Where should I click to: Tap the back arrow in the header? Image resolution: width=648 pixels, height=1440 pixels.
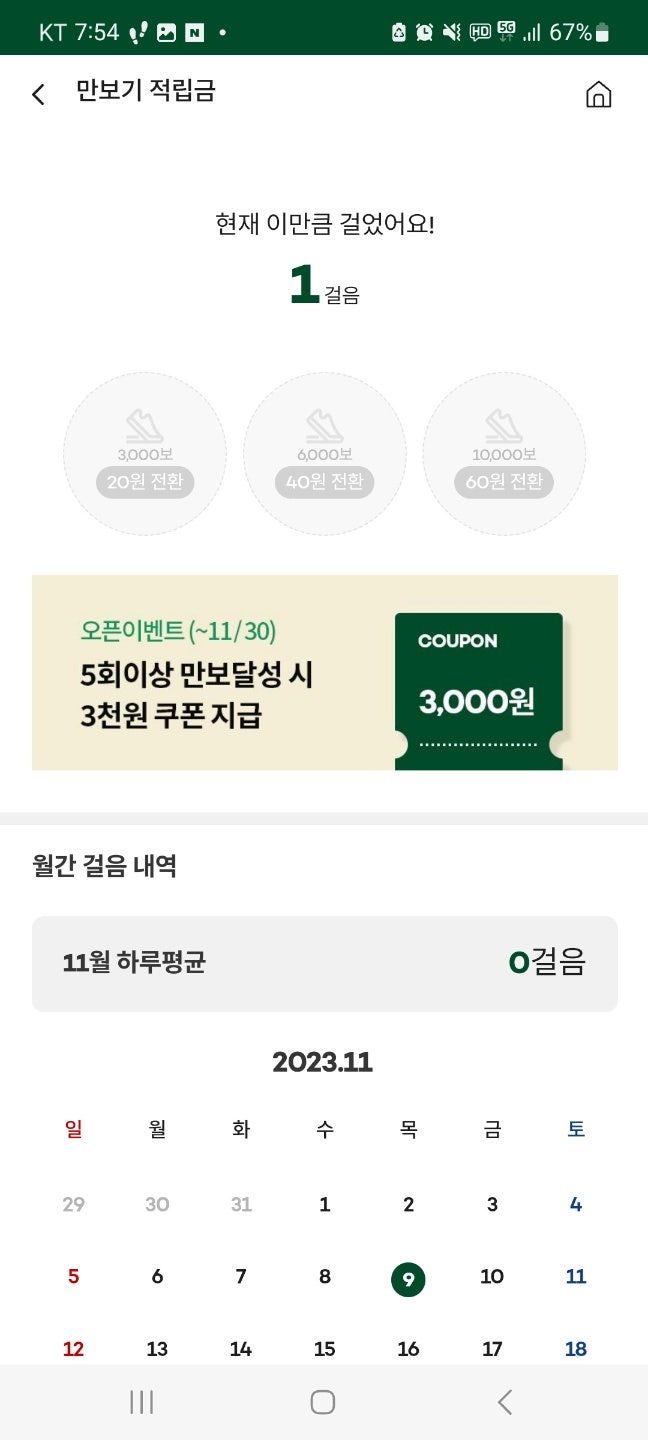pyautogui.click(x=38, y=95)
